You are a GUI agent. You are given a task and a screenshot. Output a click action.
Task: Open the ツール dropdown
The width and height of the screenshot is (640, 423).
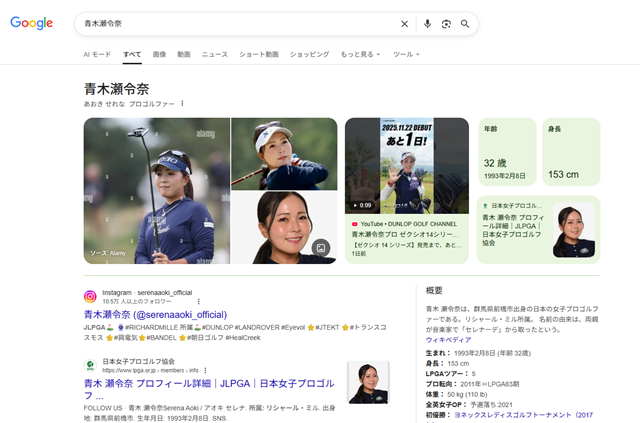406,54
